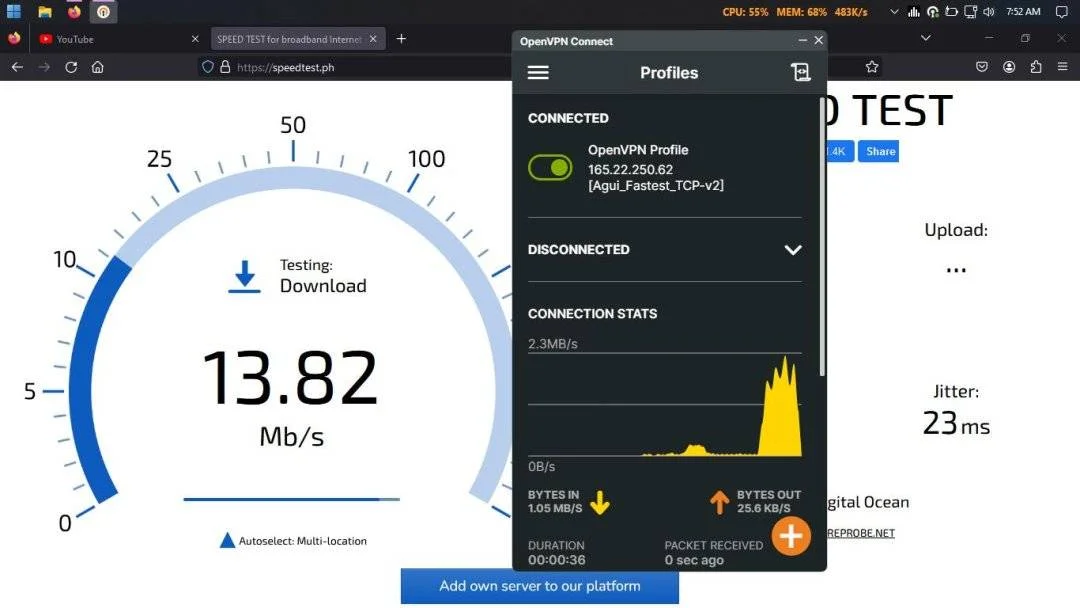
Task: Click the battery tray icon
Action: pos(951,12)
